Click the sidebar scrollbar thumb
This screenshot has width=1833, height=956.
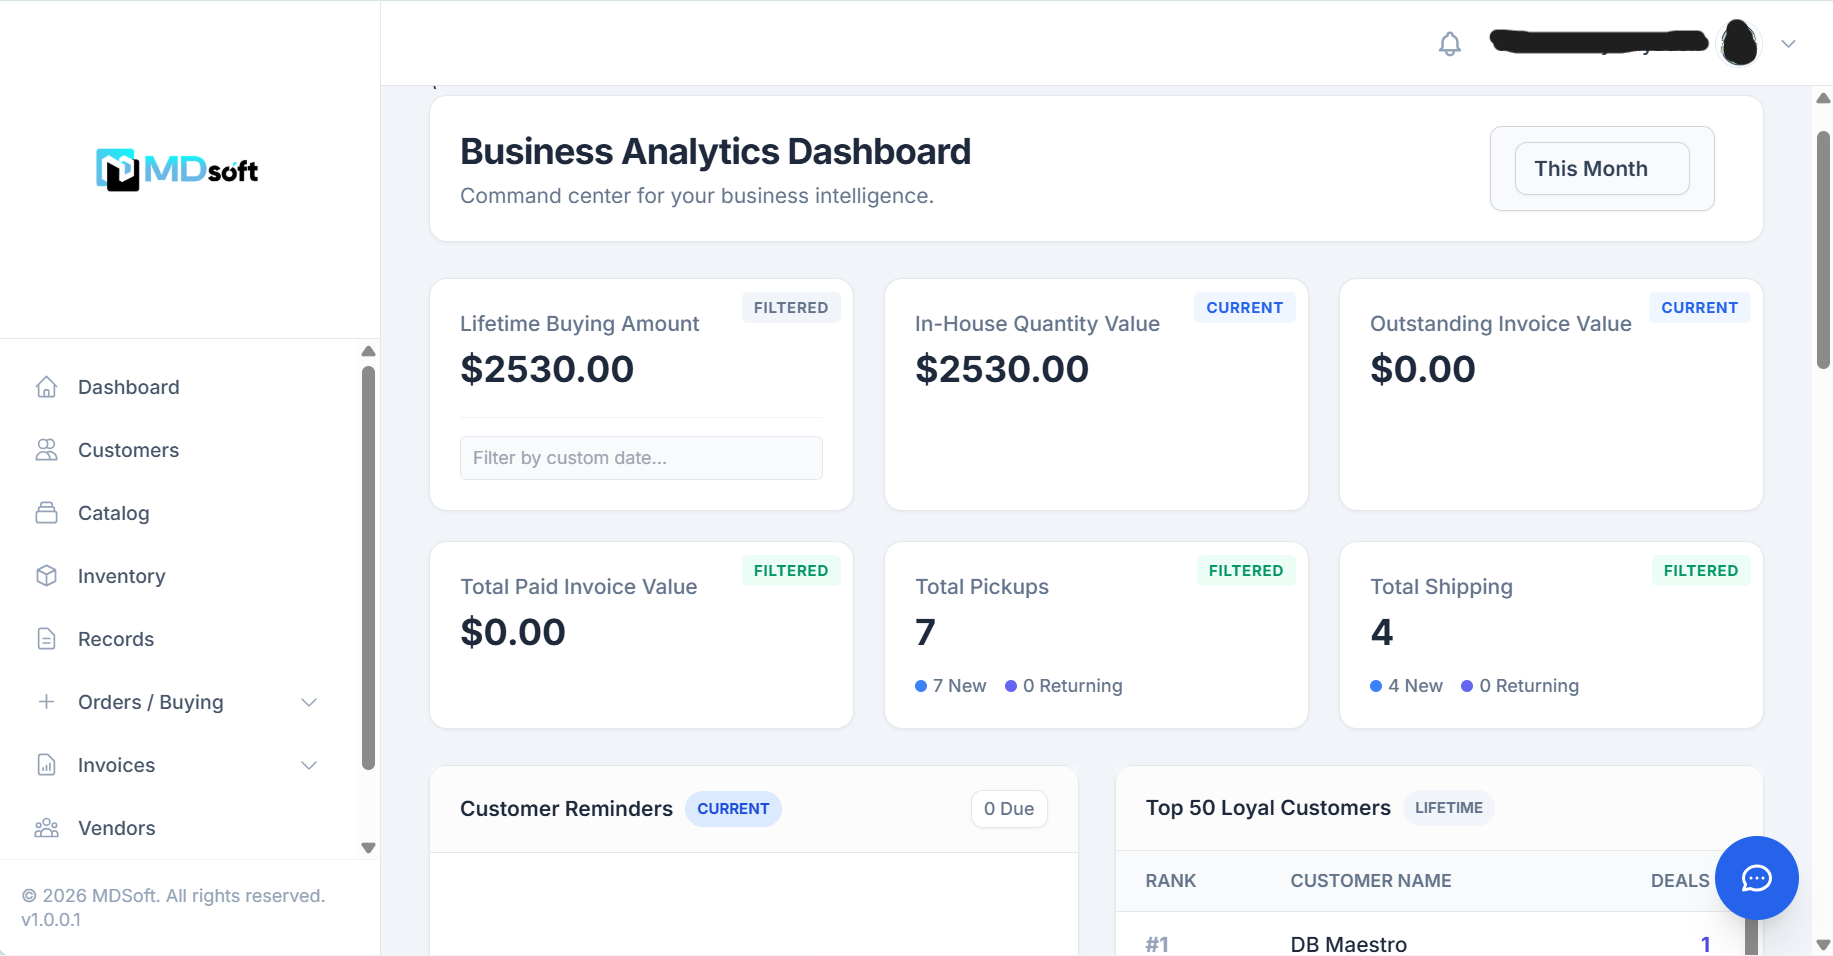coord(368,568)
